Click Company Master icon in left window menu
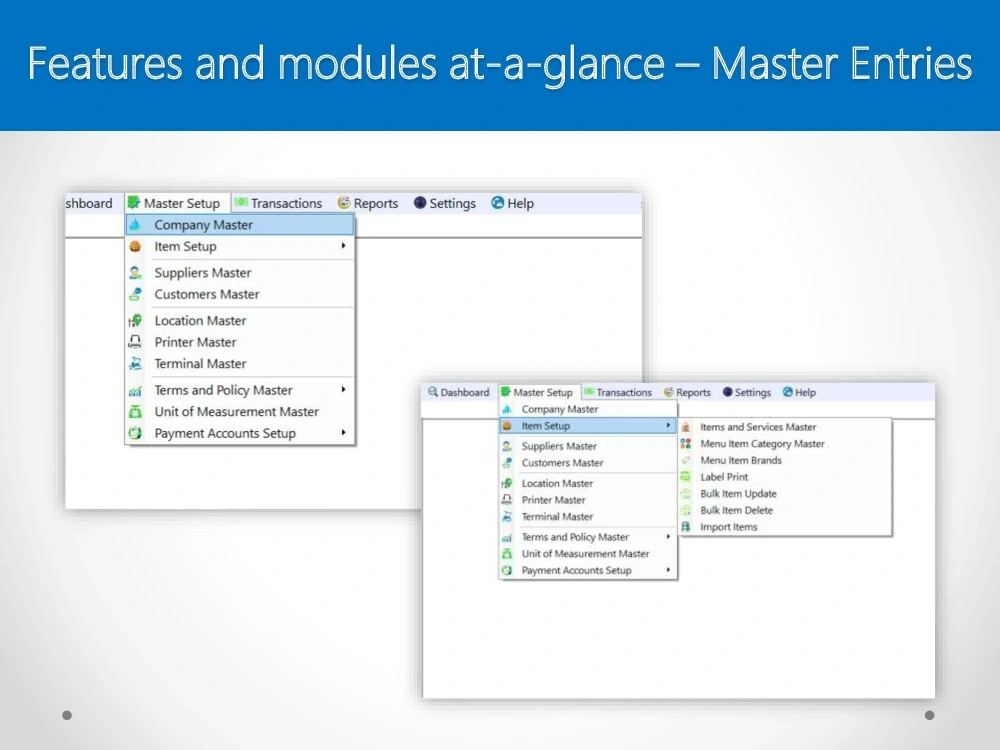Viewport: 1000px width, 750px height. coord(135,225)
